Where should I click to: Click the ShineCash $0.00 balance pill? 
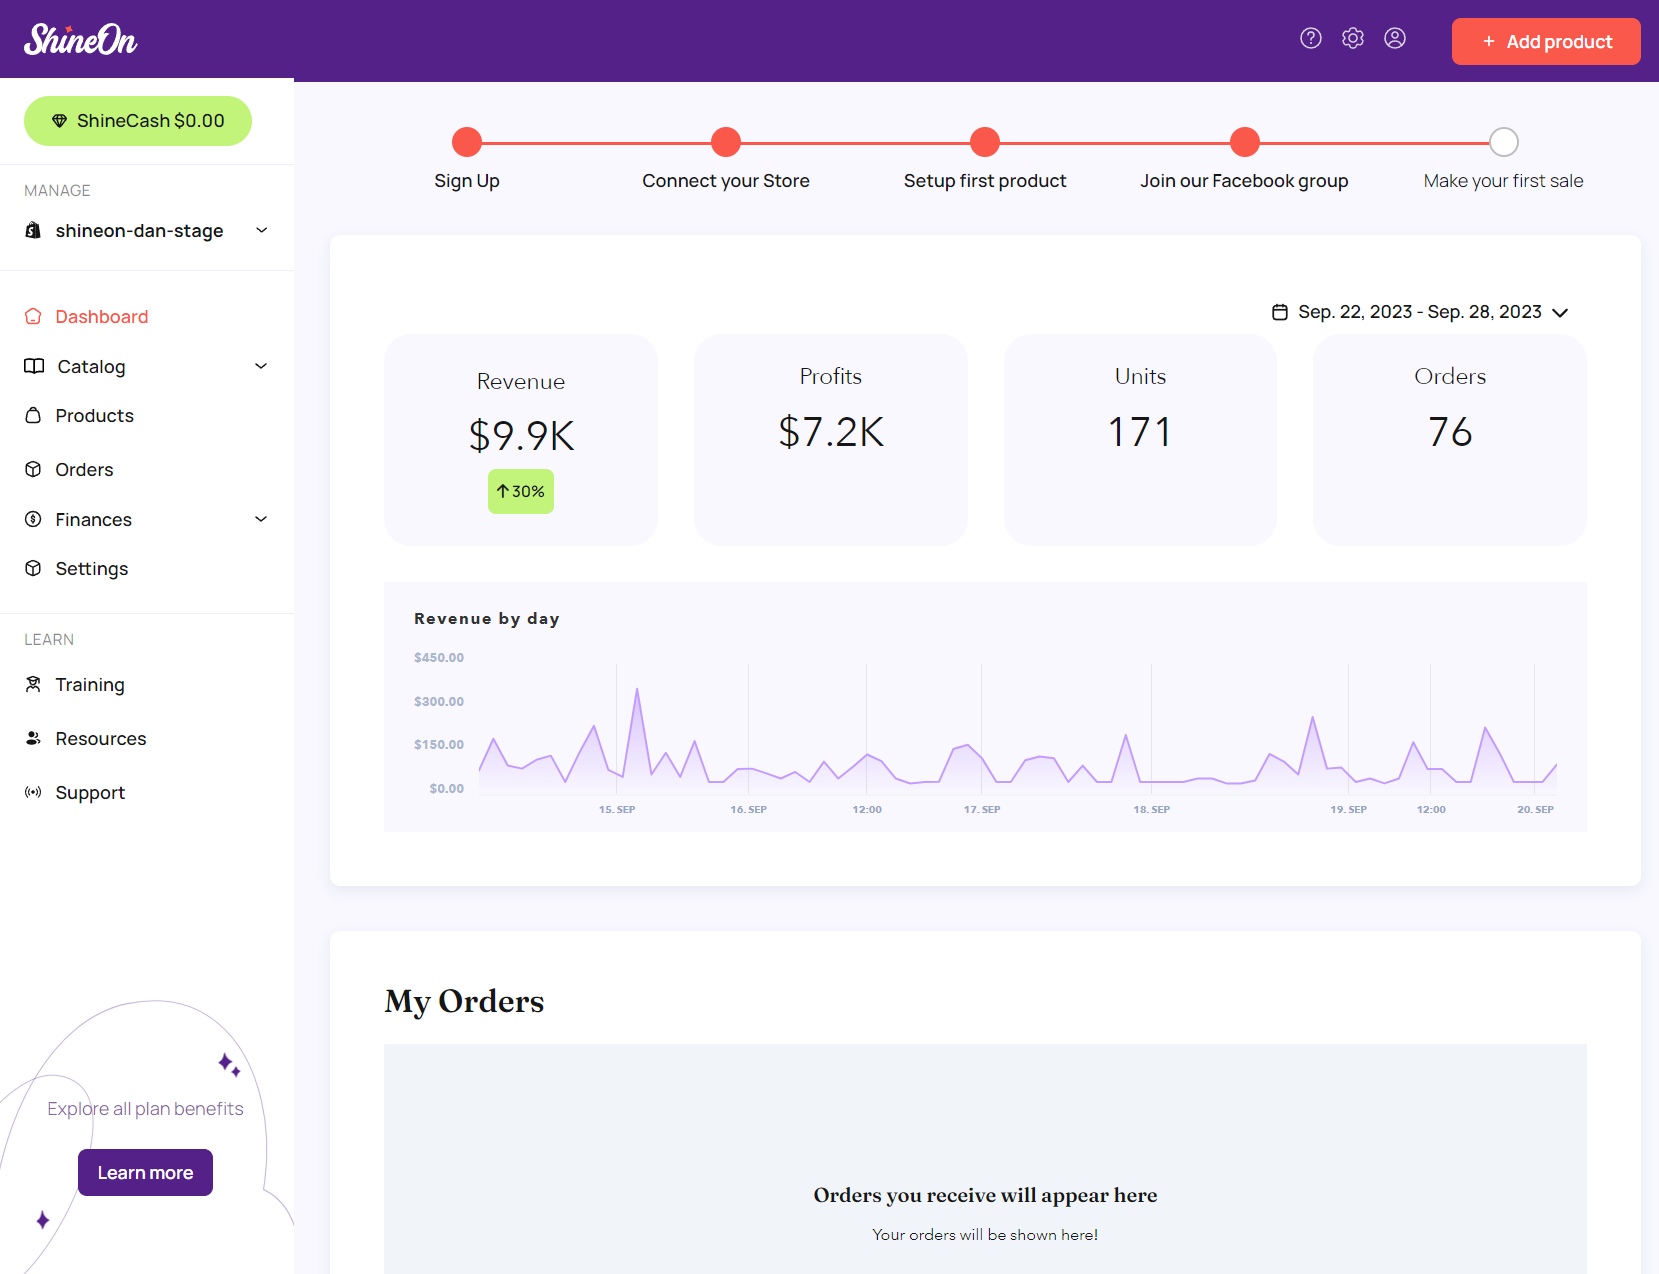(x=138, y=121)
